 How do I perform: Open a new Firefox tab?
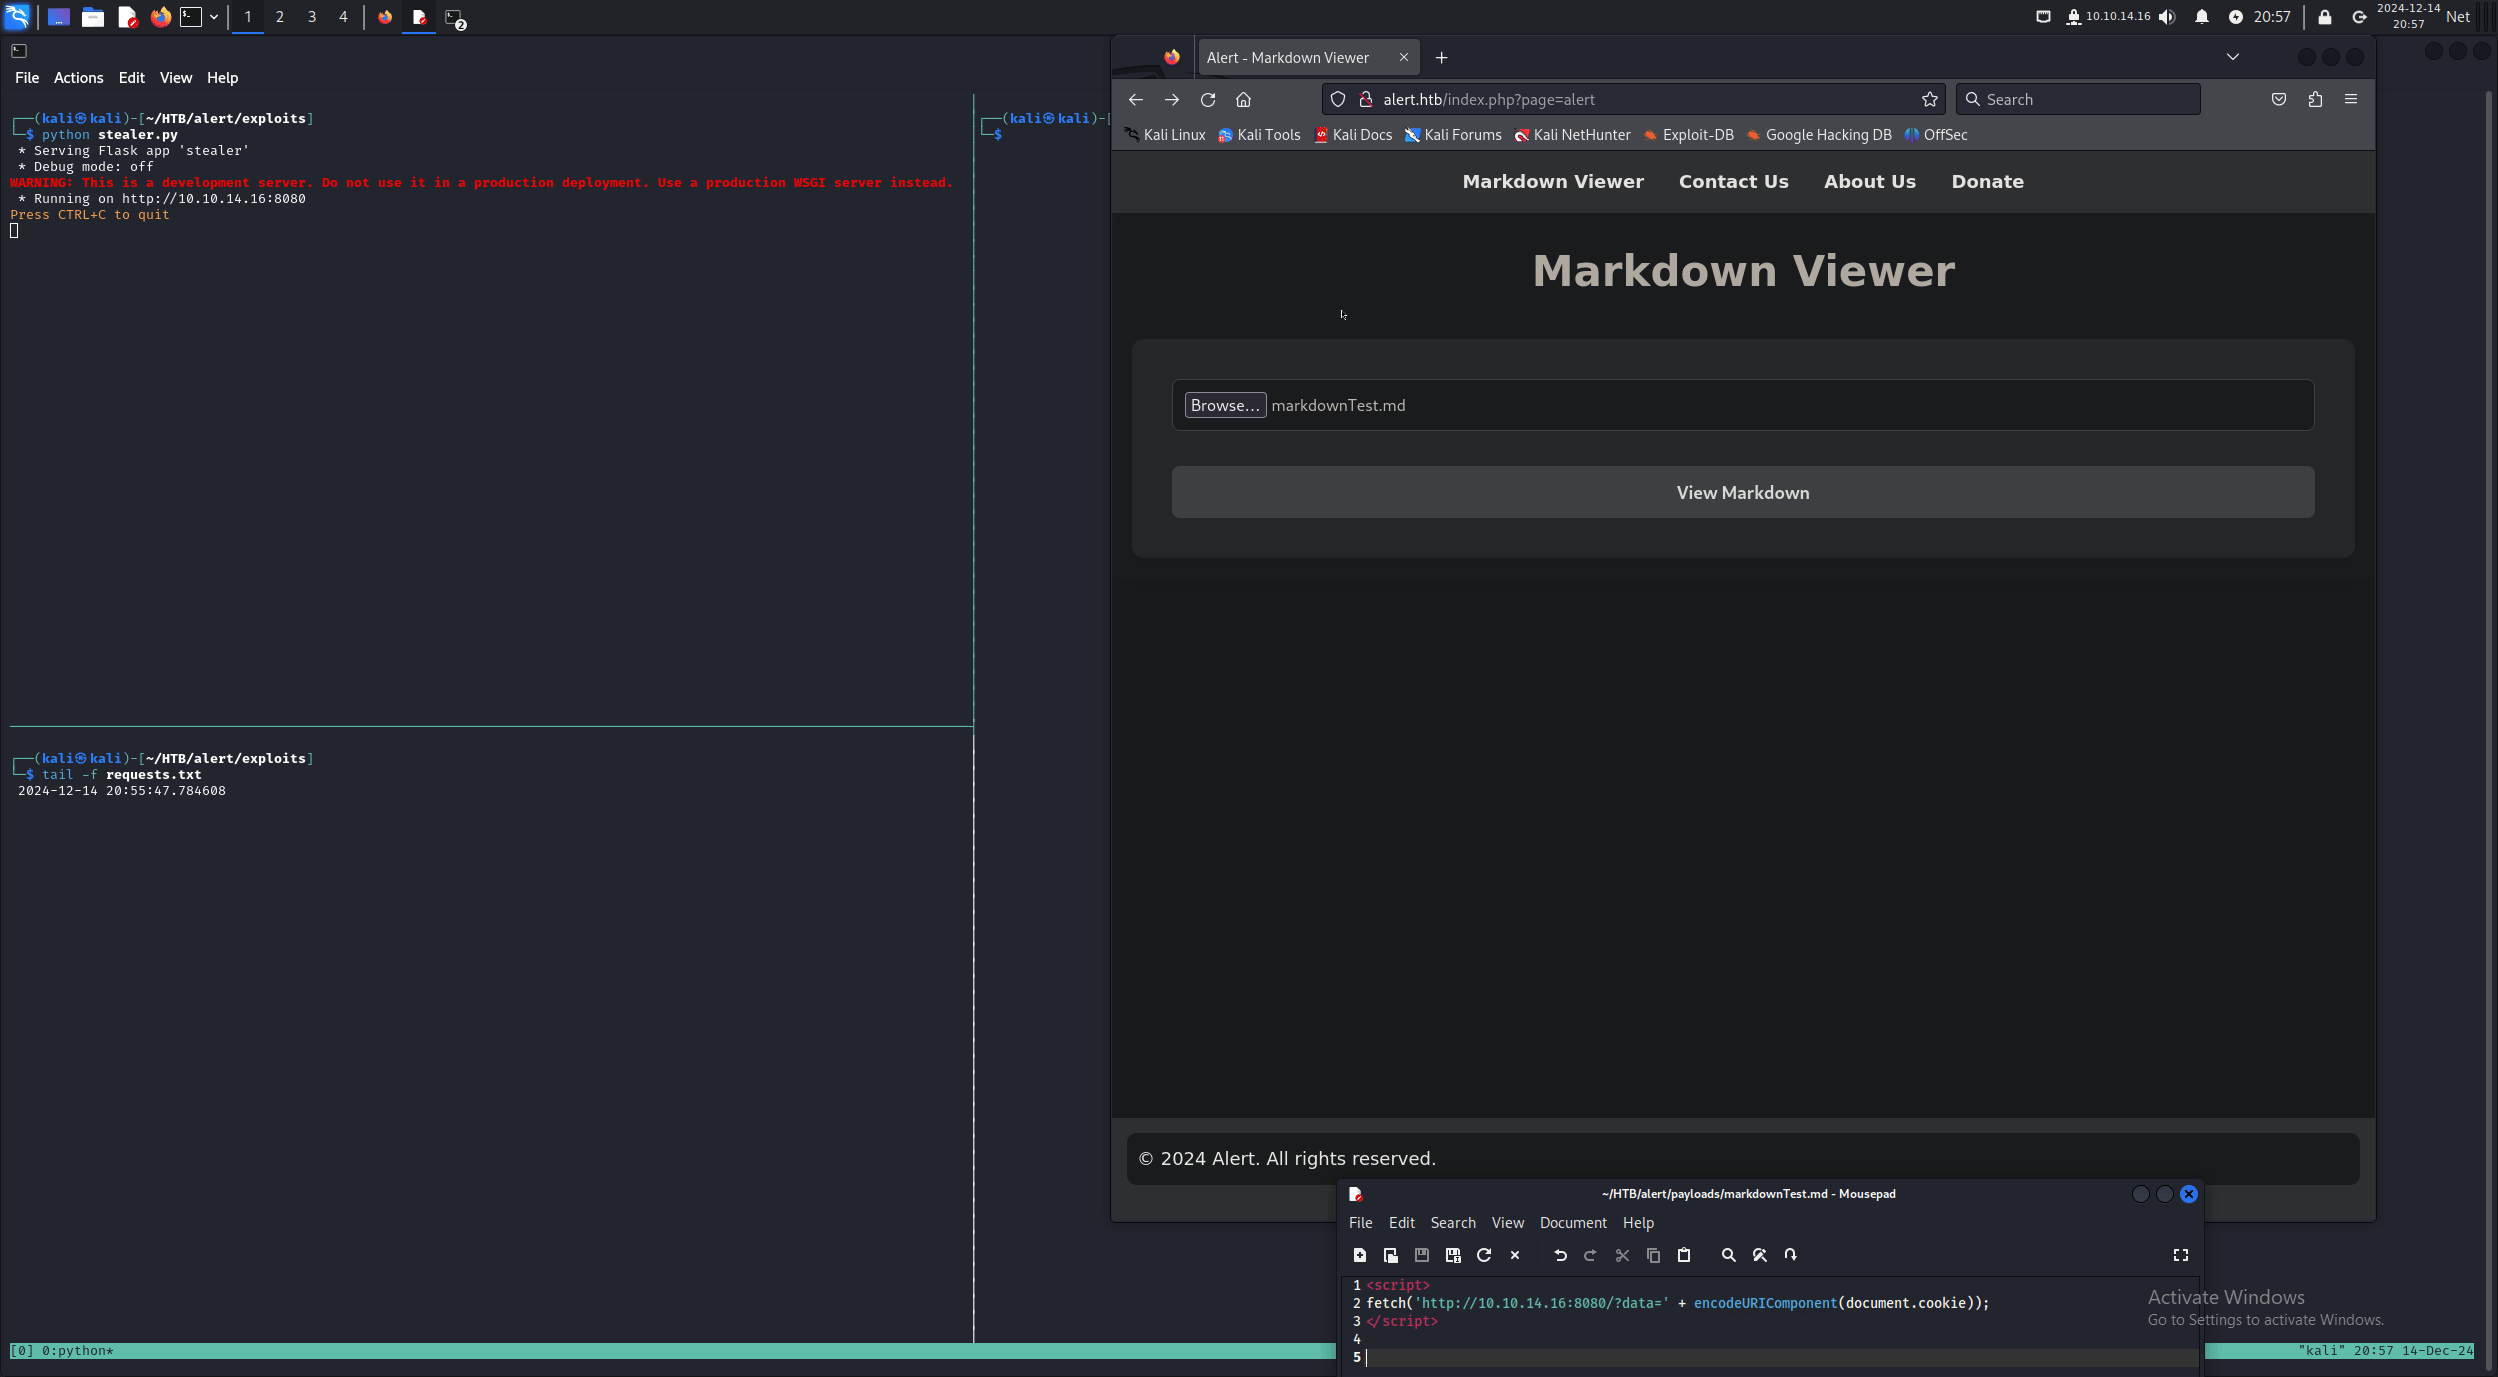1441,58
